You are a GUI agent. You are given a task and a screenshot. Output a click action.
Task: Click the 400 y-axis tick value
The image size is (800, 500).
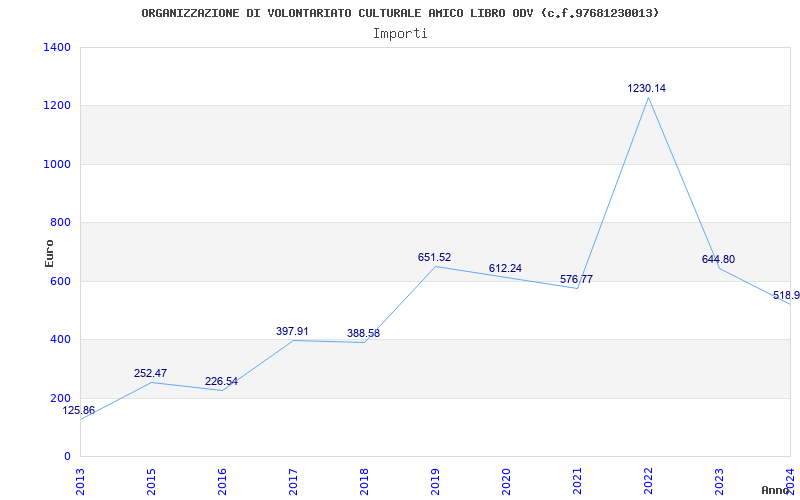pos(61,339)
